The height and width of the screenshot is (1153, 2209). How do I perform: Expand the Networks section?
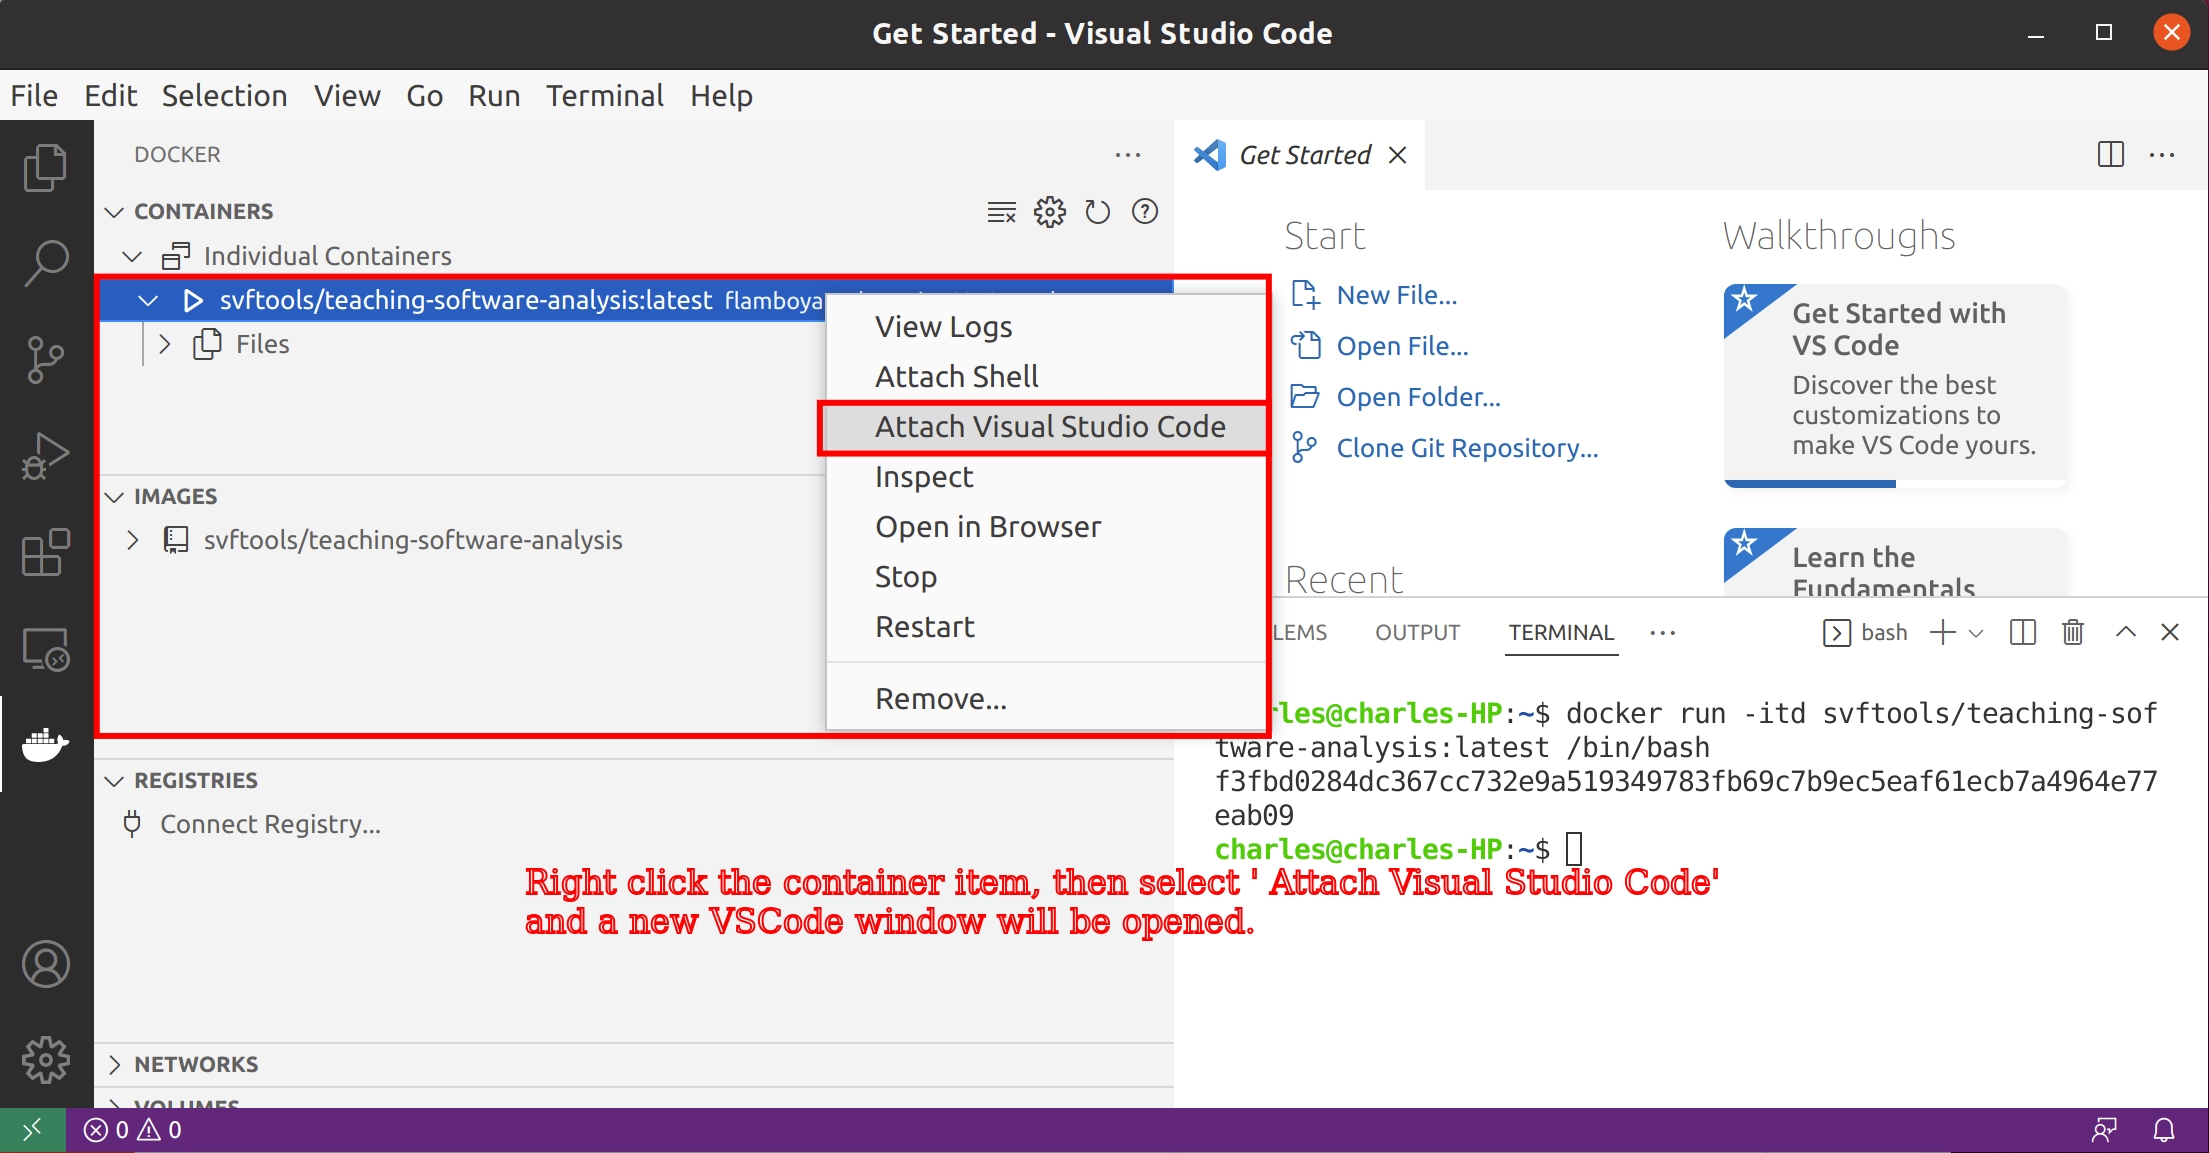[196, 1064]
